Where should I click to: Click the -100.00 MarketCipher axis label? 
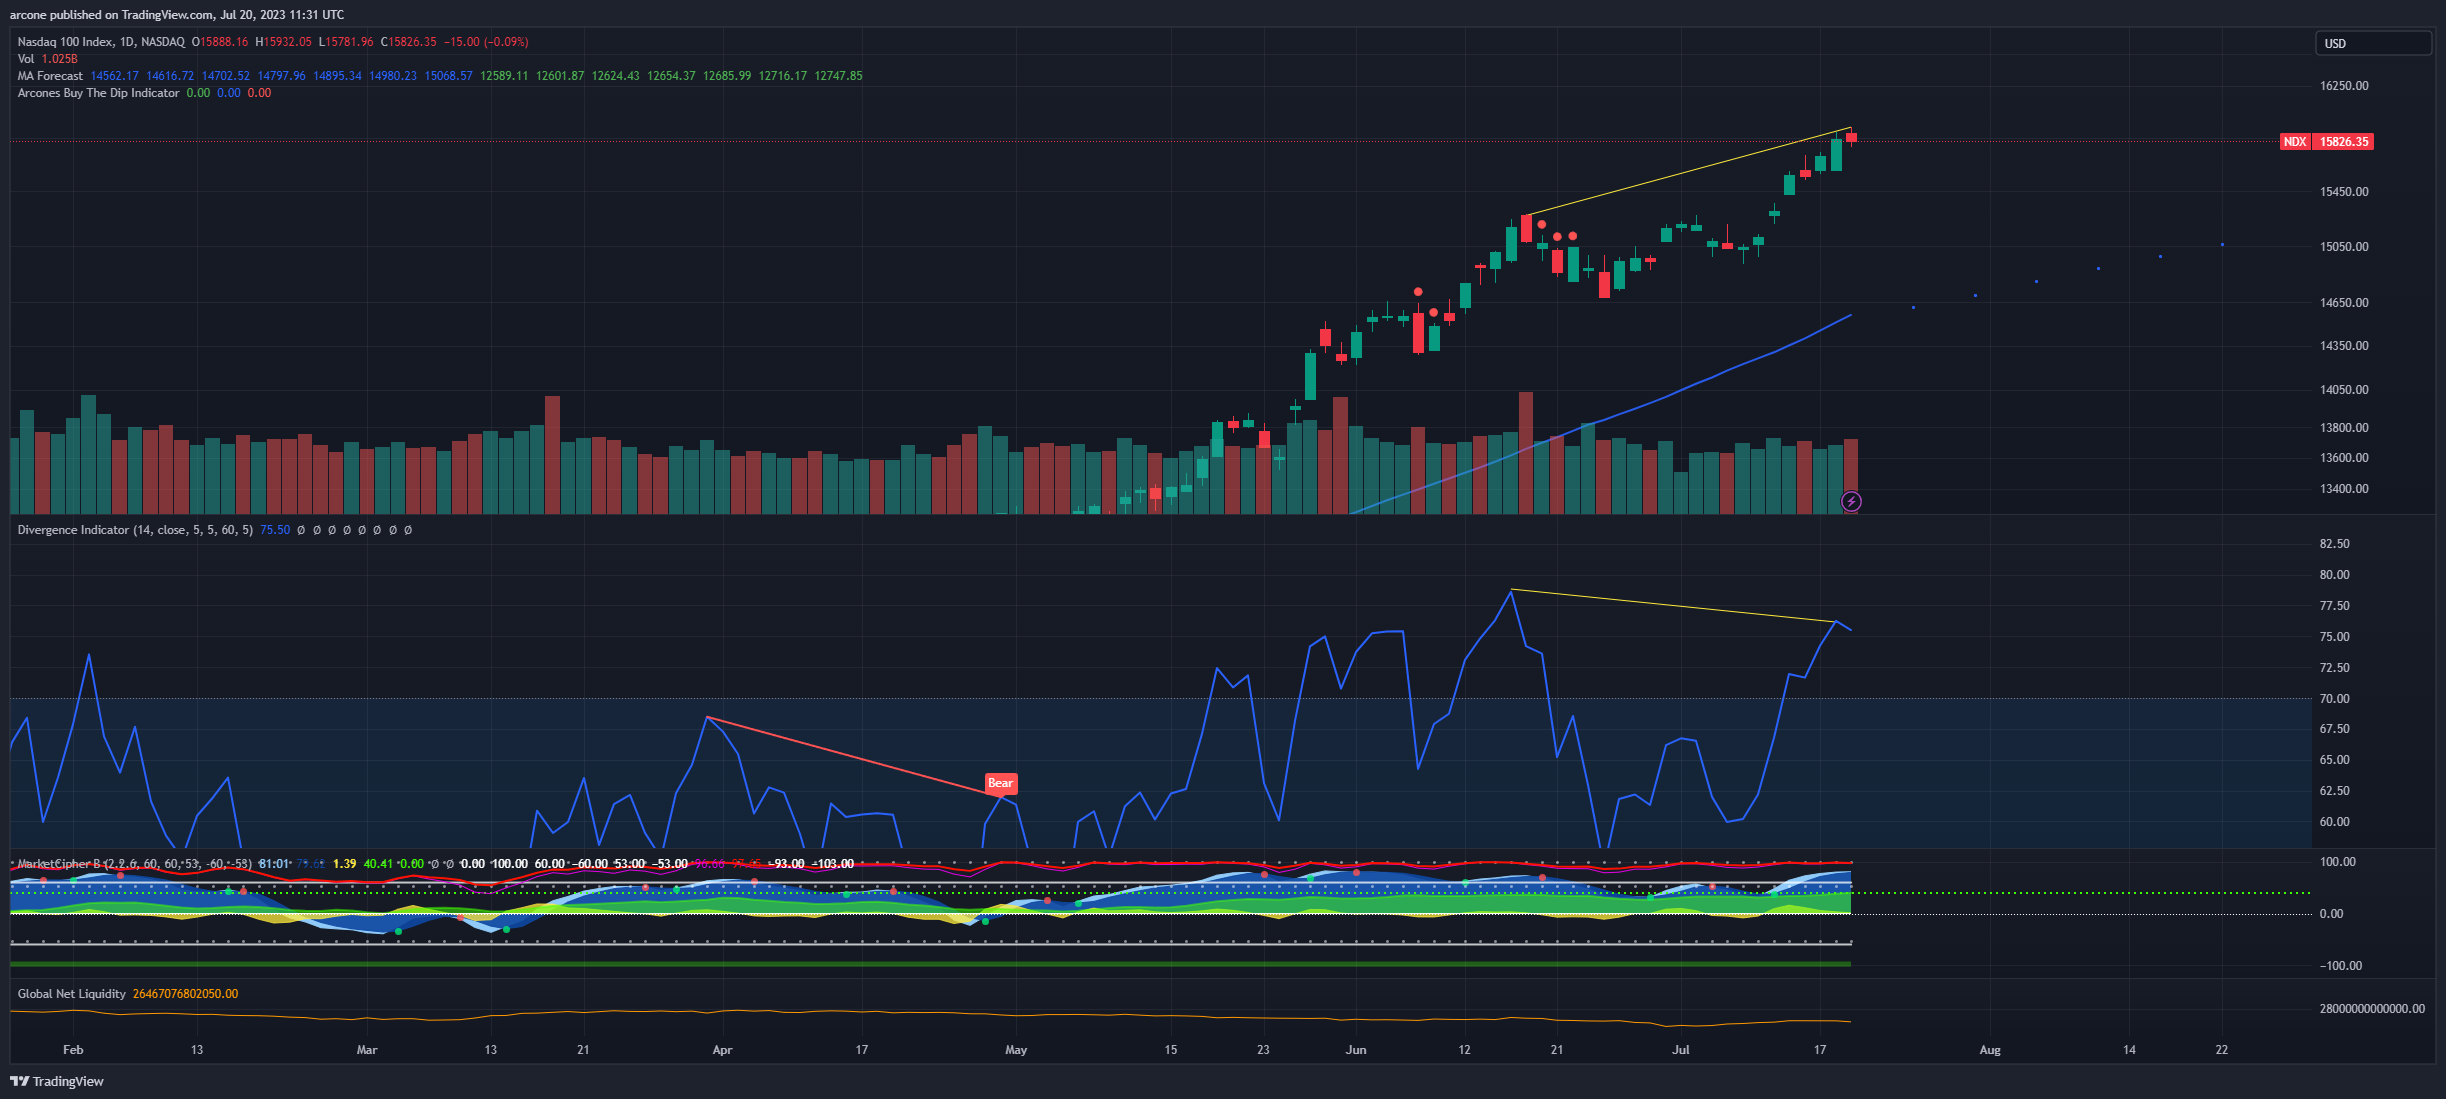tap(2340, 966)
